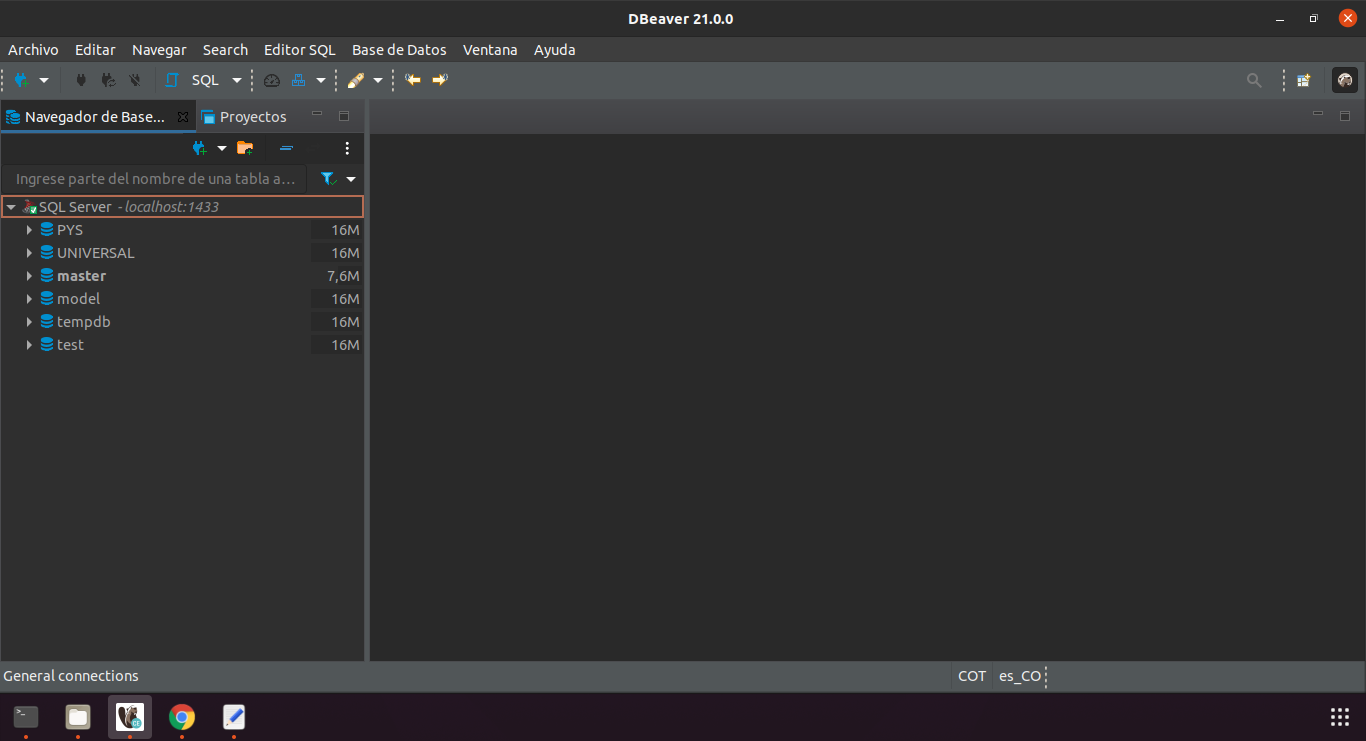Viewport: 1366px width, 741px height.
Task: Open dropdown beside main toolbar new connection icon
Action: click(44, 80)
